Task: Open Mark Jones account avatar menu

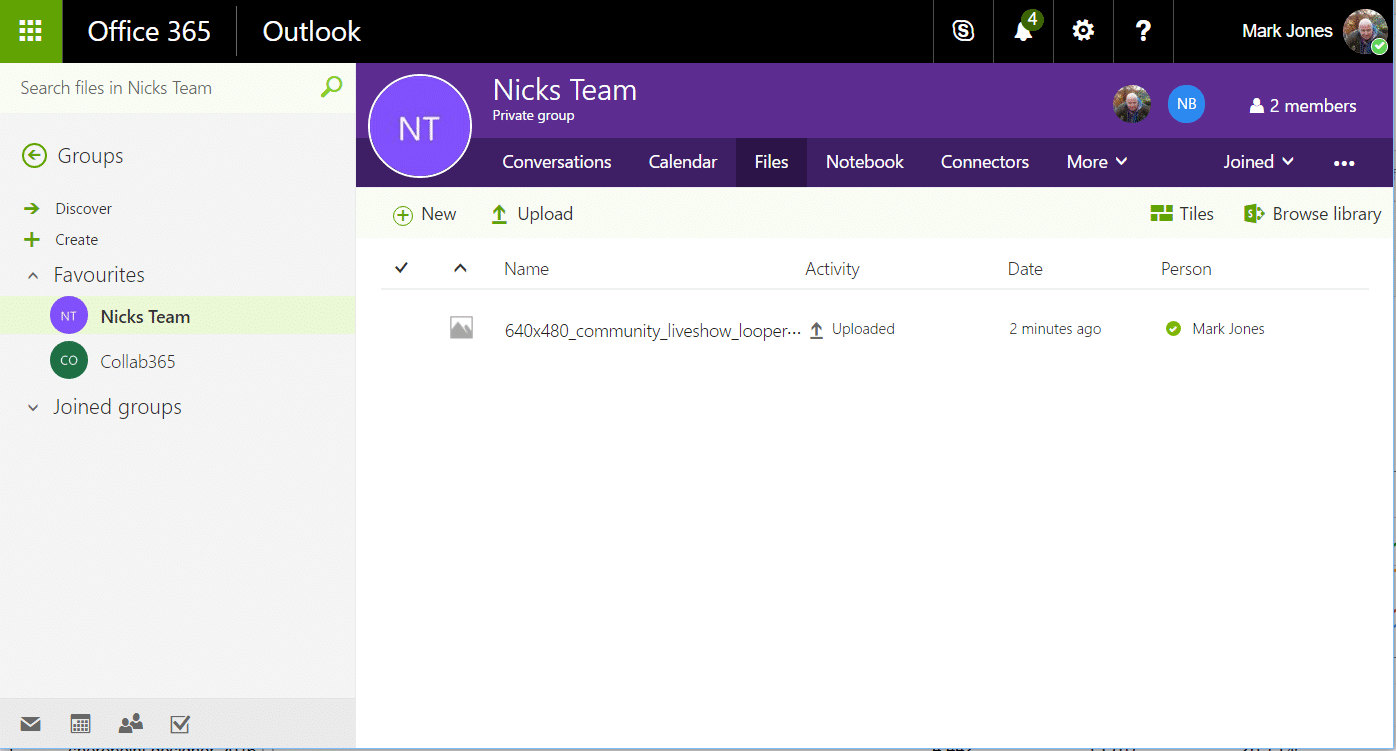Action: coord(1365,31)
